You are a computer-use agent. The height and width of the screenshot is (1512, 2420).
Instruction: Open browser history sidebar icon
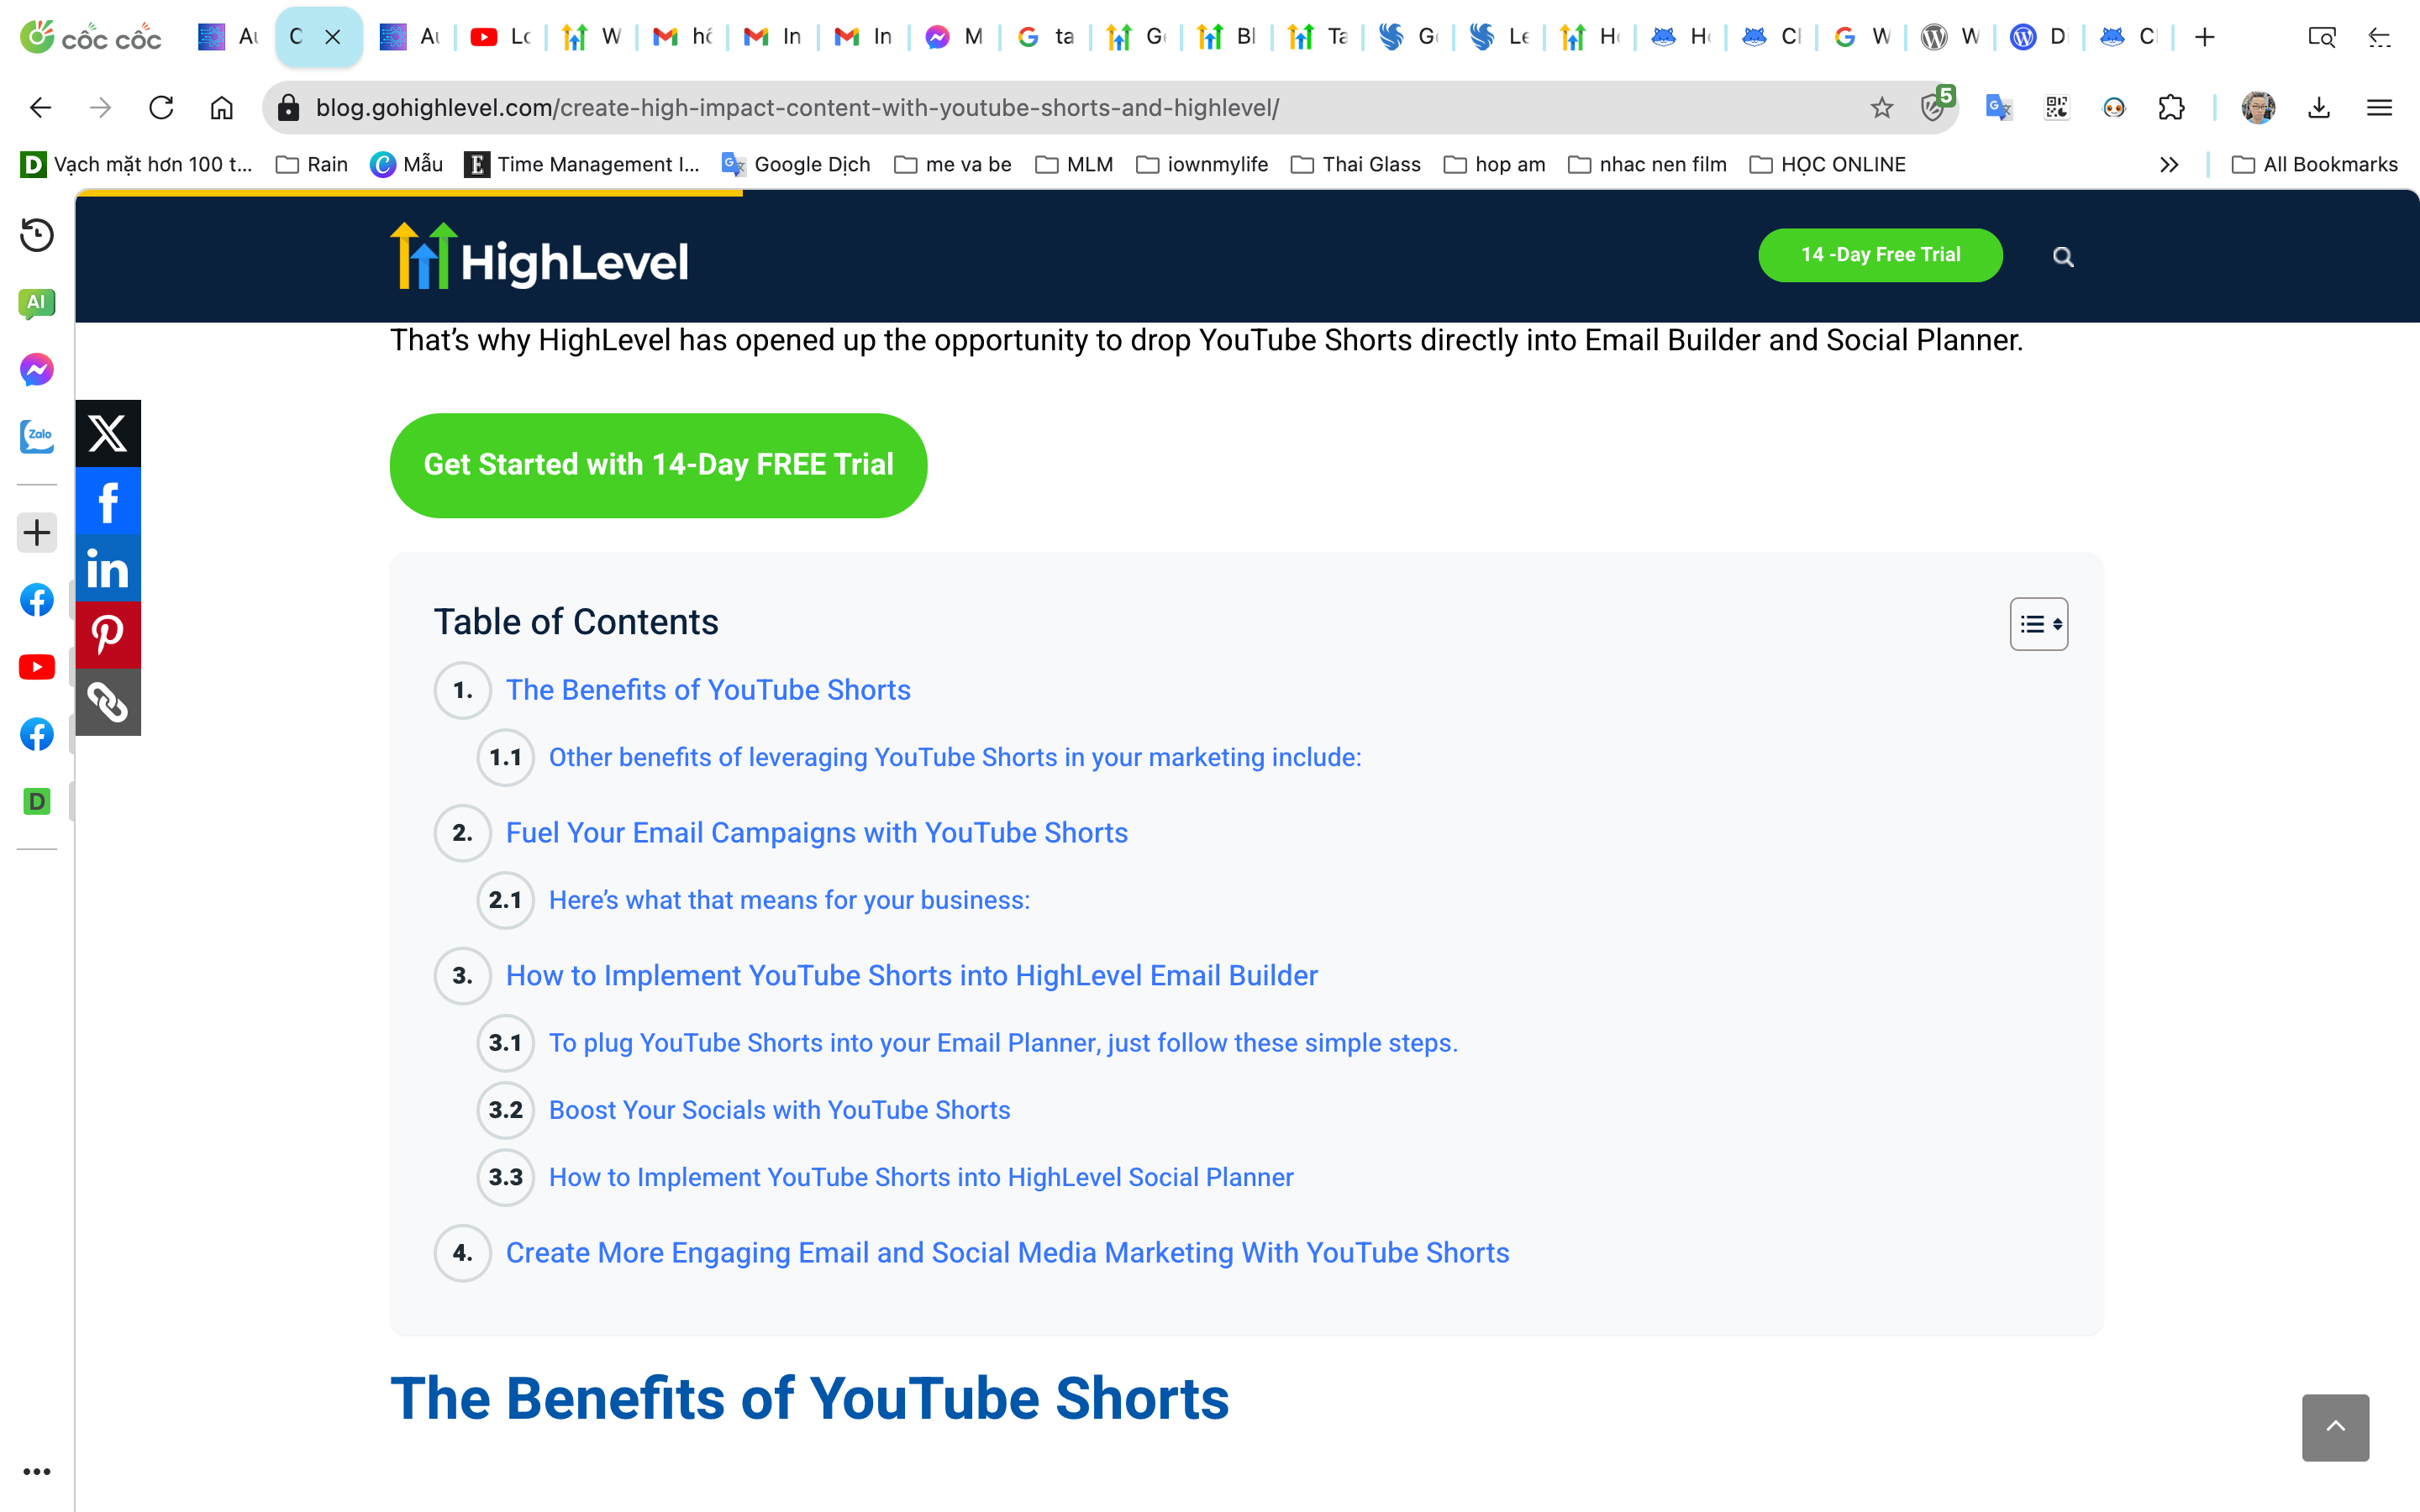37,235
